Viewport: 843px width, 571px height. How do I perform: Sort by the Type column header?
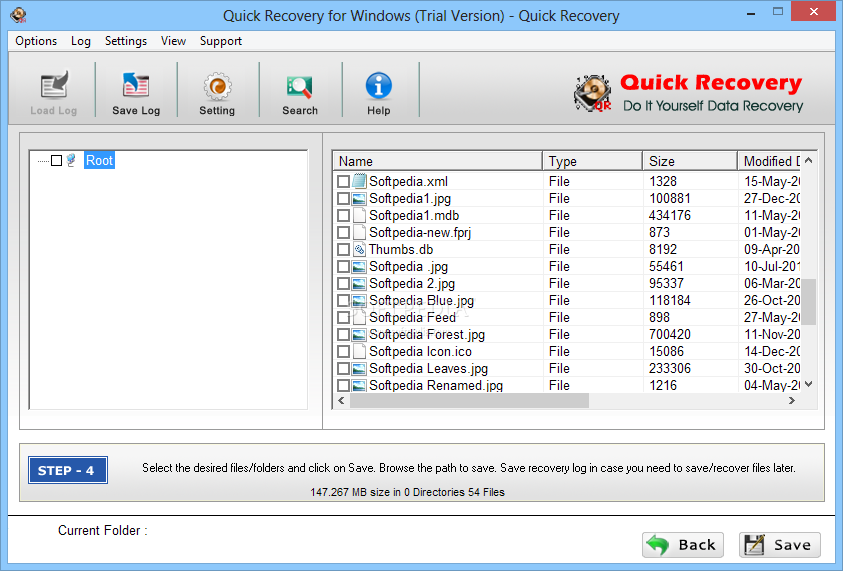pos(592,161)
